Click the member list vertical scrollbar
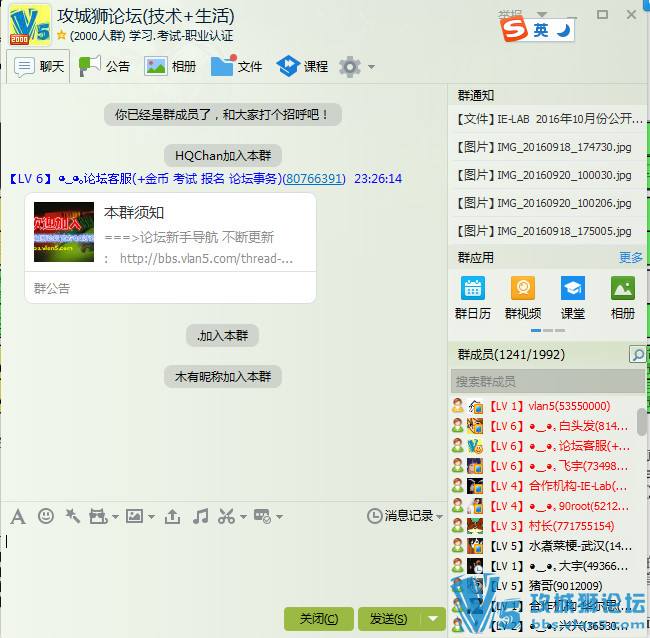650x638 pixels. tap(641, 424)
